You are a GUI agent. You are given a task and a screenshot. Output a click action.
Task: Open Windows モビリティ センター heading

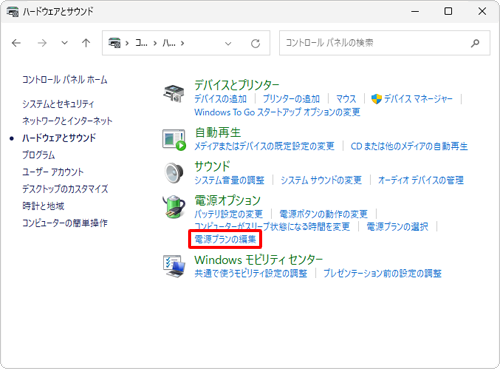point(259,260)
